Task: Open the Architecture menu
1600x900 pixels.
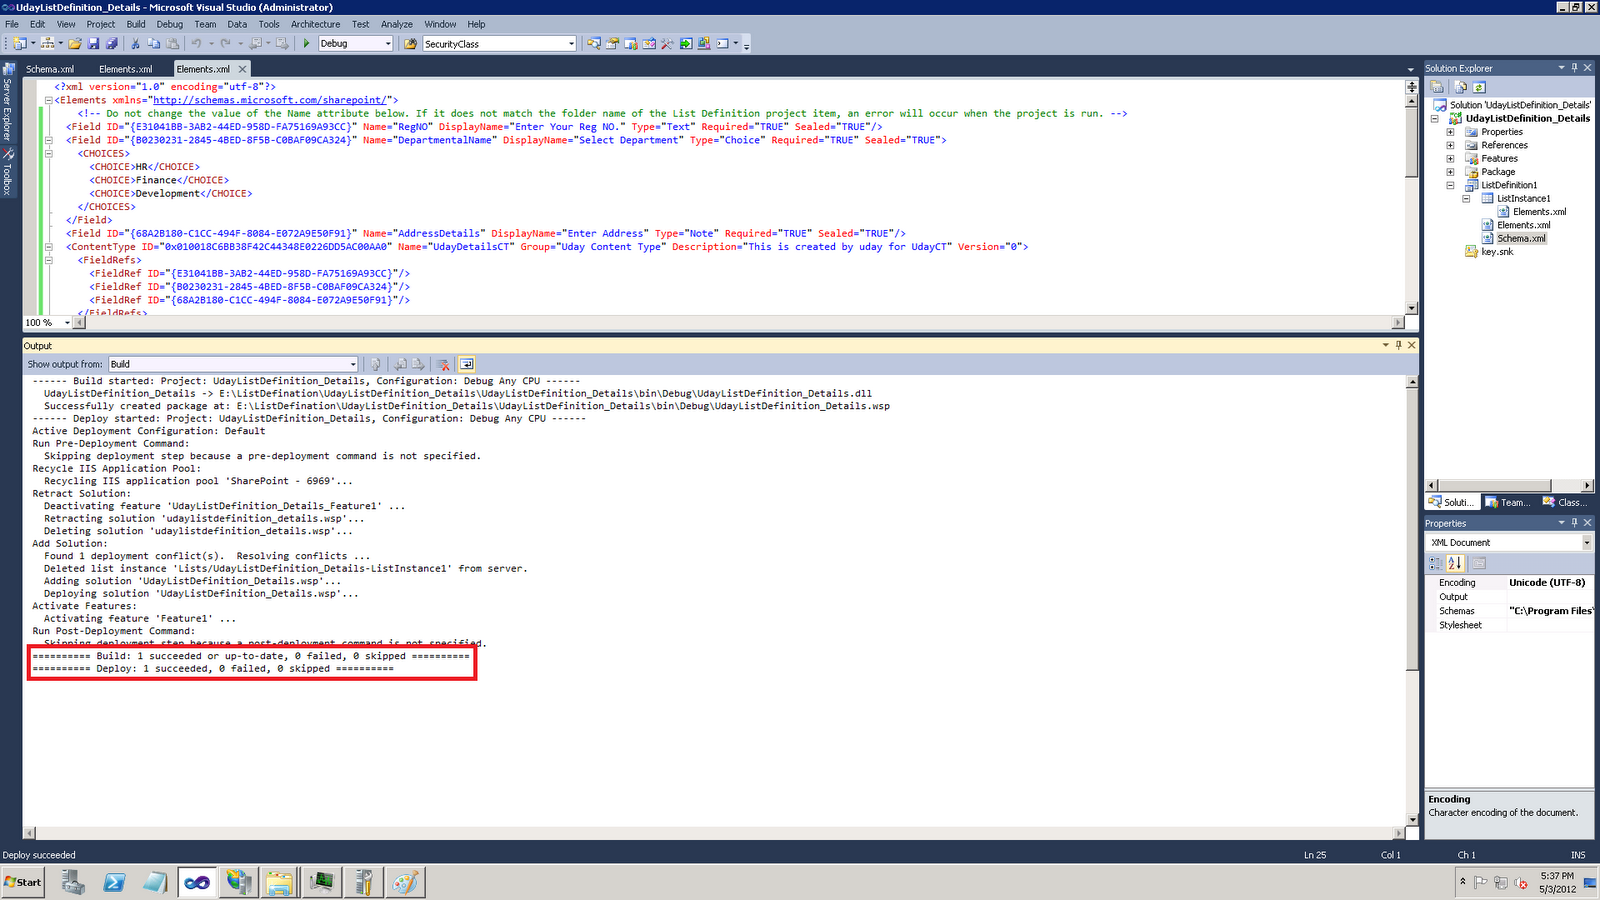Action: pyautogui.click(x=316, y=24)
